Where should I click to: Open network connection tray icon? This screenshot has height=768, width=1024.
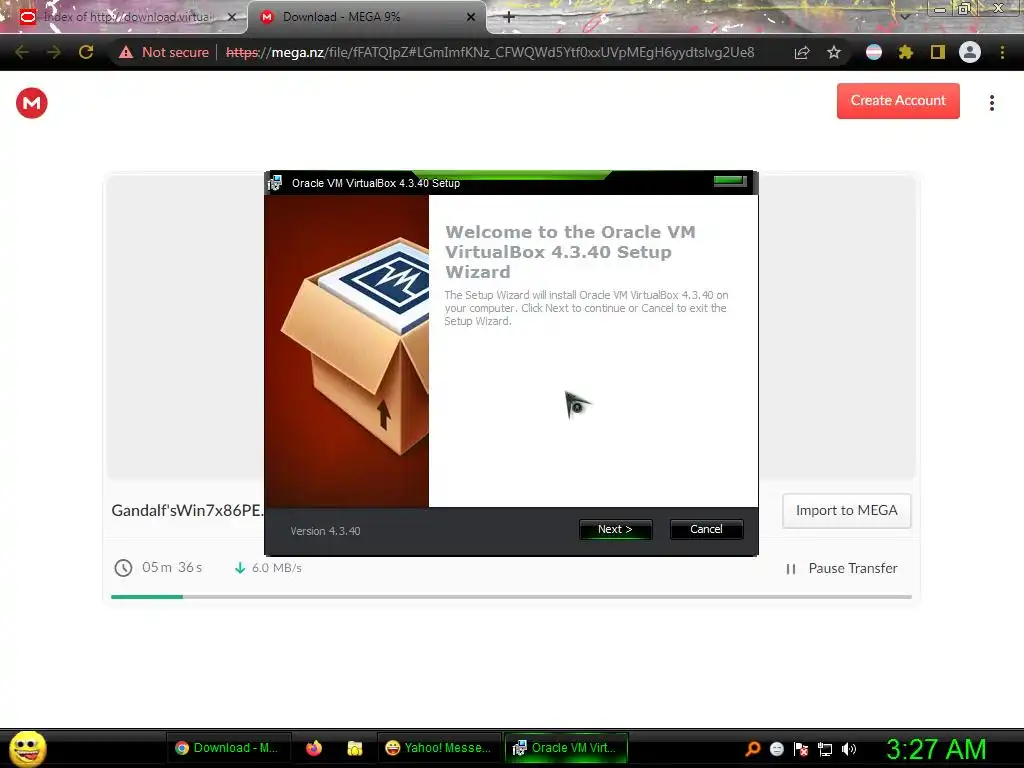(825, 749)
